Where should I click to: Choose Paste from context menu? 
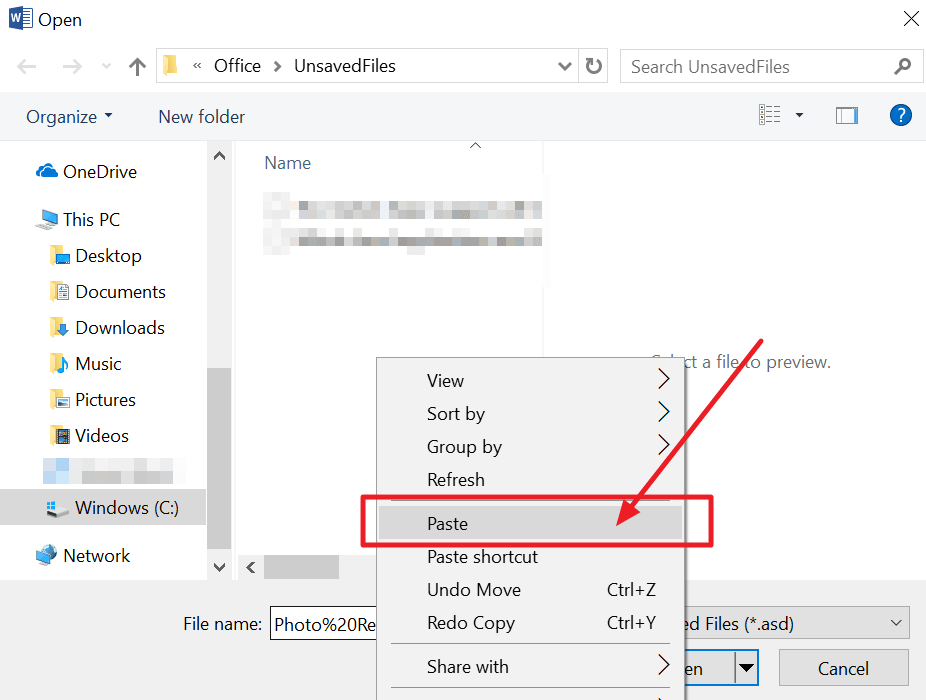click(x=447, y=524)
